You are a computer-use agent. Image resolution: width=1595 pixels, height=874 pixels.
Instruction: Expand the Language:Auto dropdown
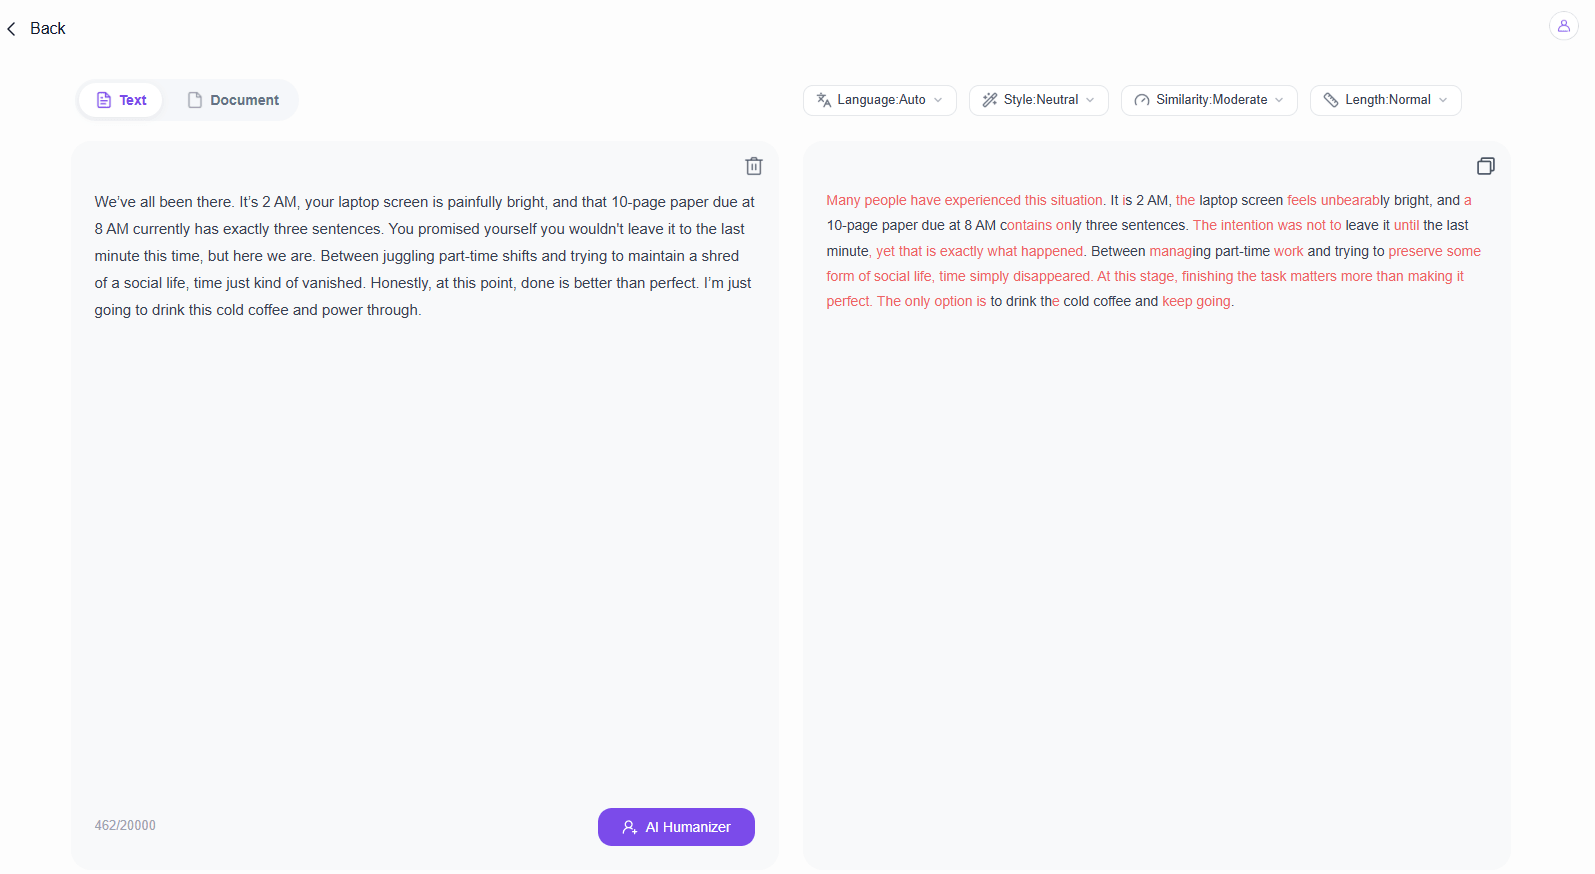point(880,100)
